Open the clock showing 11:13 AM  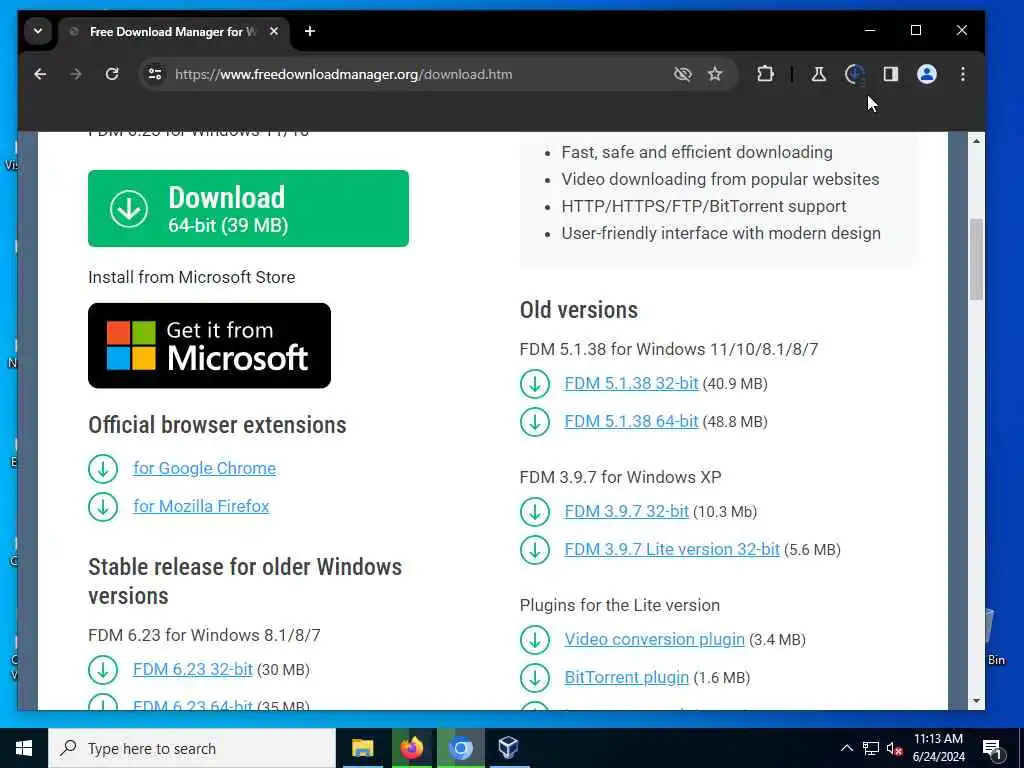coord(938,748)
